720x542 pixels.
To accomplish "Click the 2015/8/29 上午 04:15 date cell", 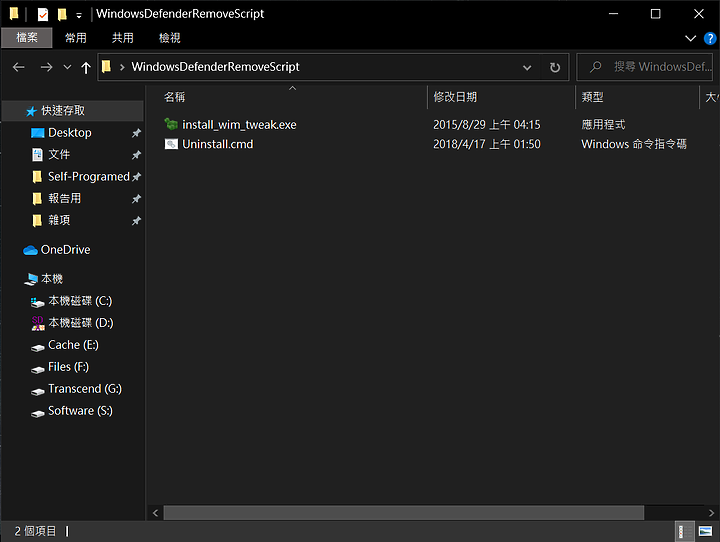I will coord(487,124).
